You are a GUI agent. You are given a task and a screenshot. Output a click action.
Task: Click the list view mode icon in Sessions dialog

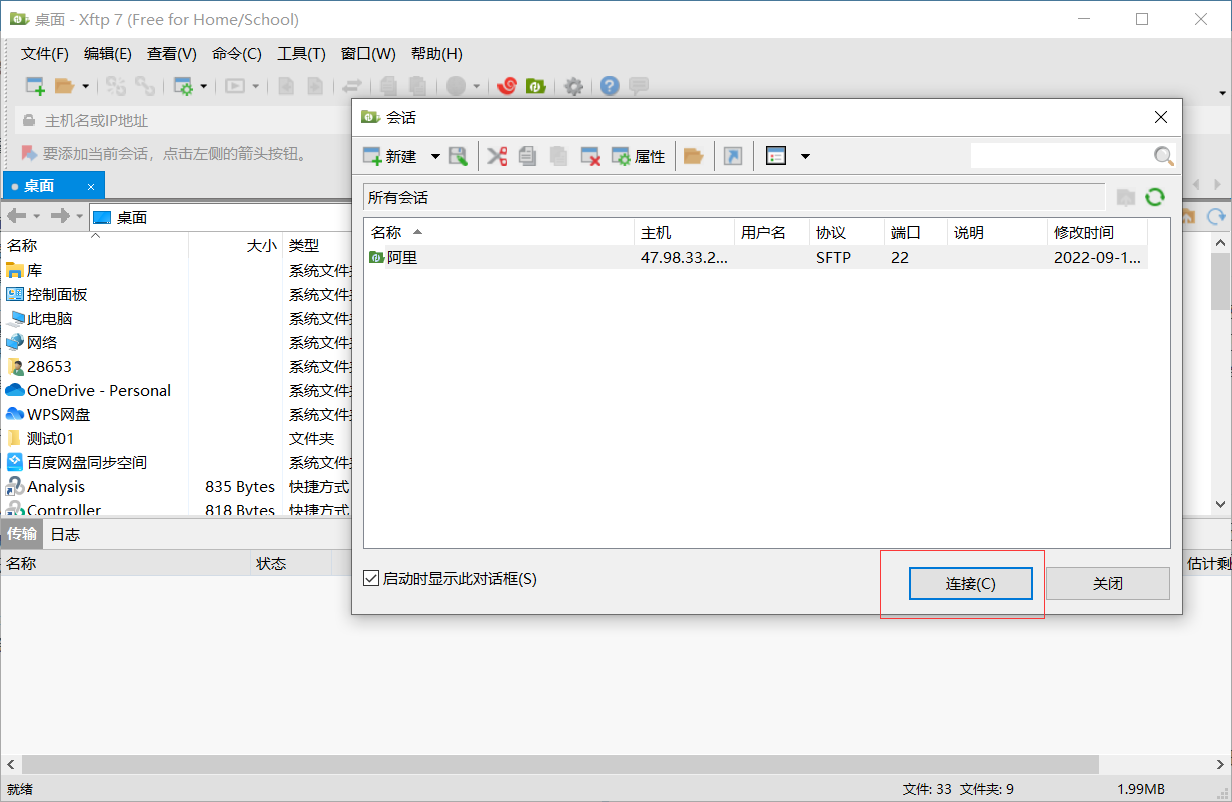[x=776, y=156]
